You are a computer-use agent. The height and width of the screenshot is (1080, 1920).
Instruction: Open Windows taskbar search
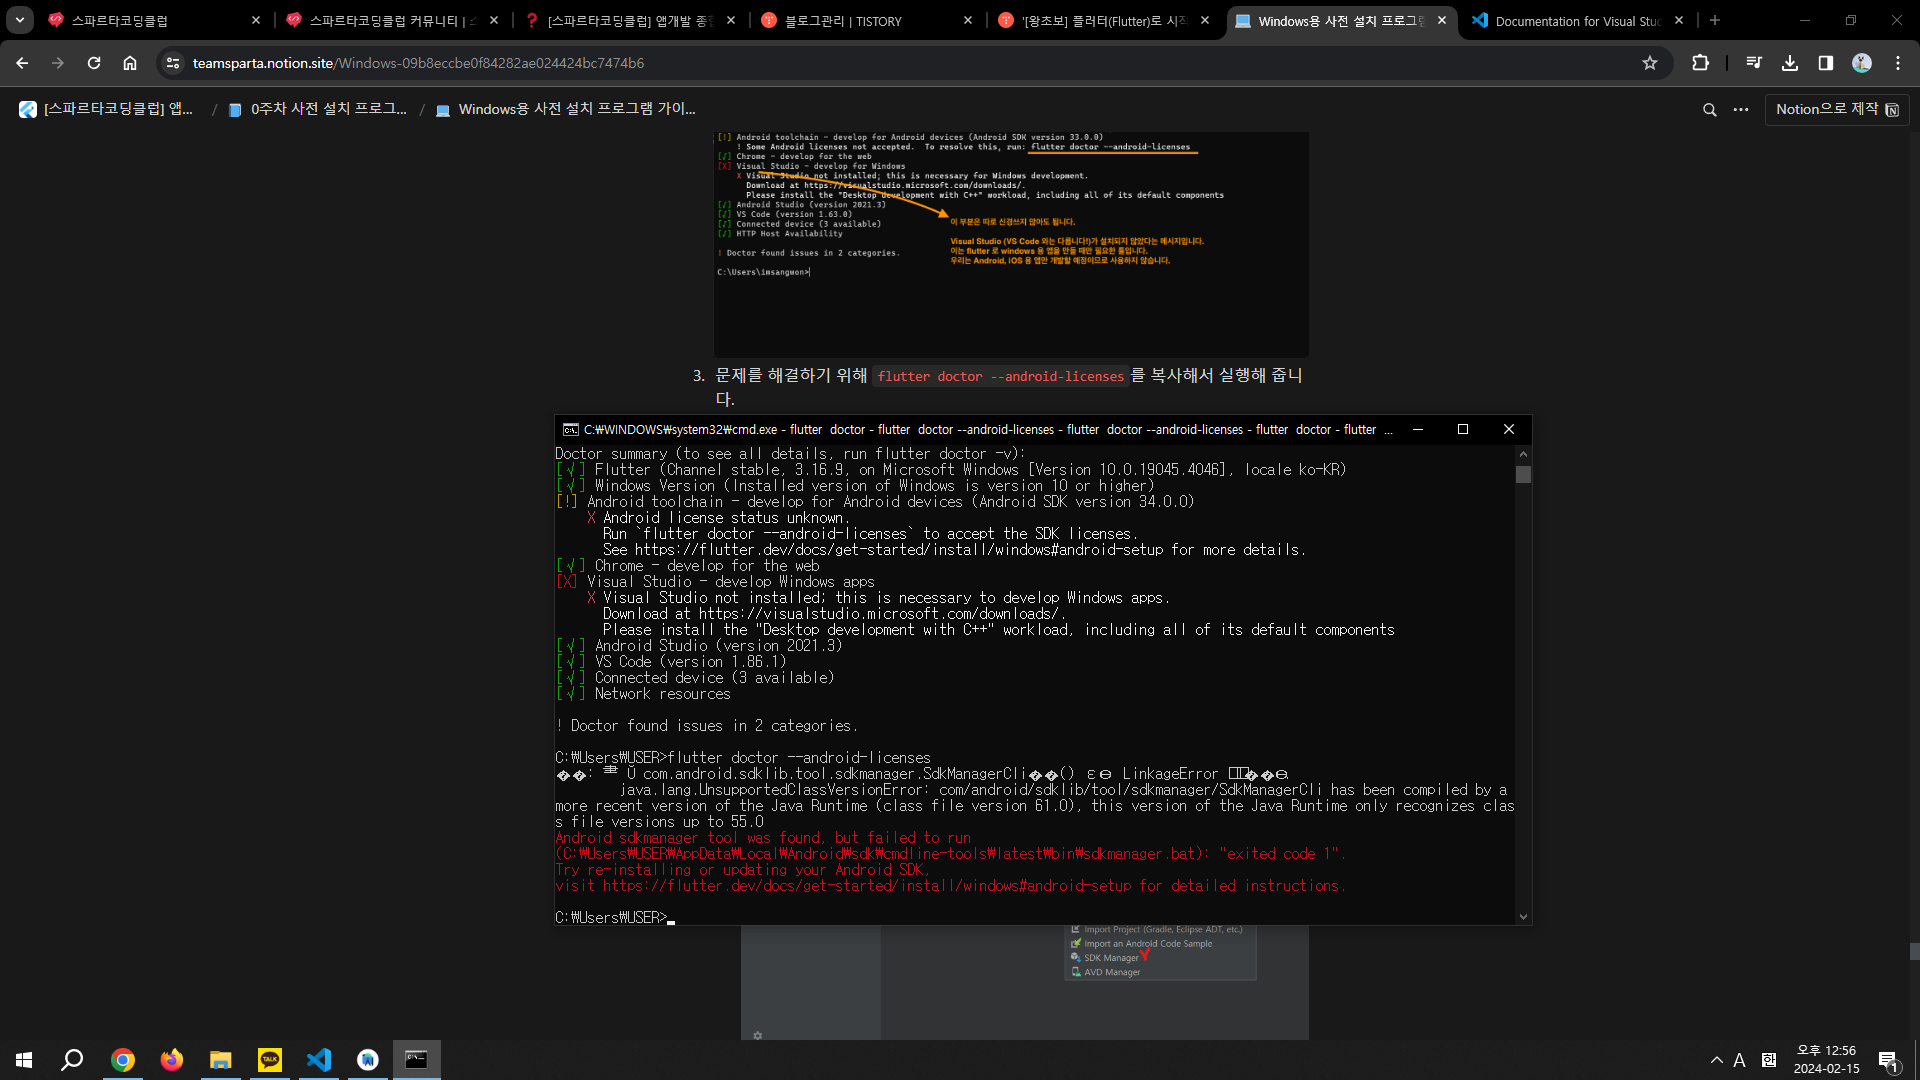(x=72, y=1060)
